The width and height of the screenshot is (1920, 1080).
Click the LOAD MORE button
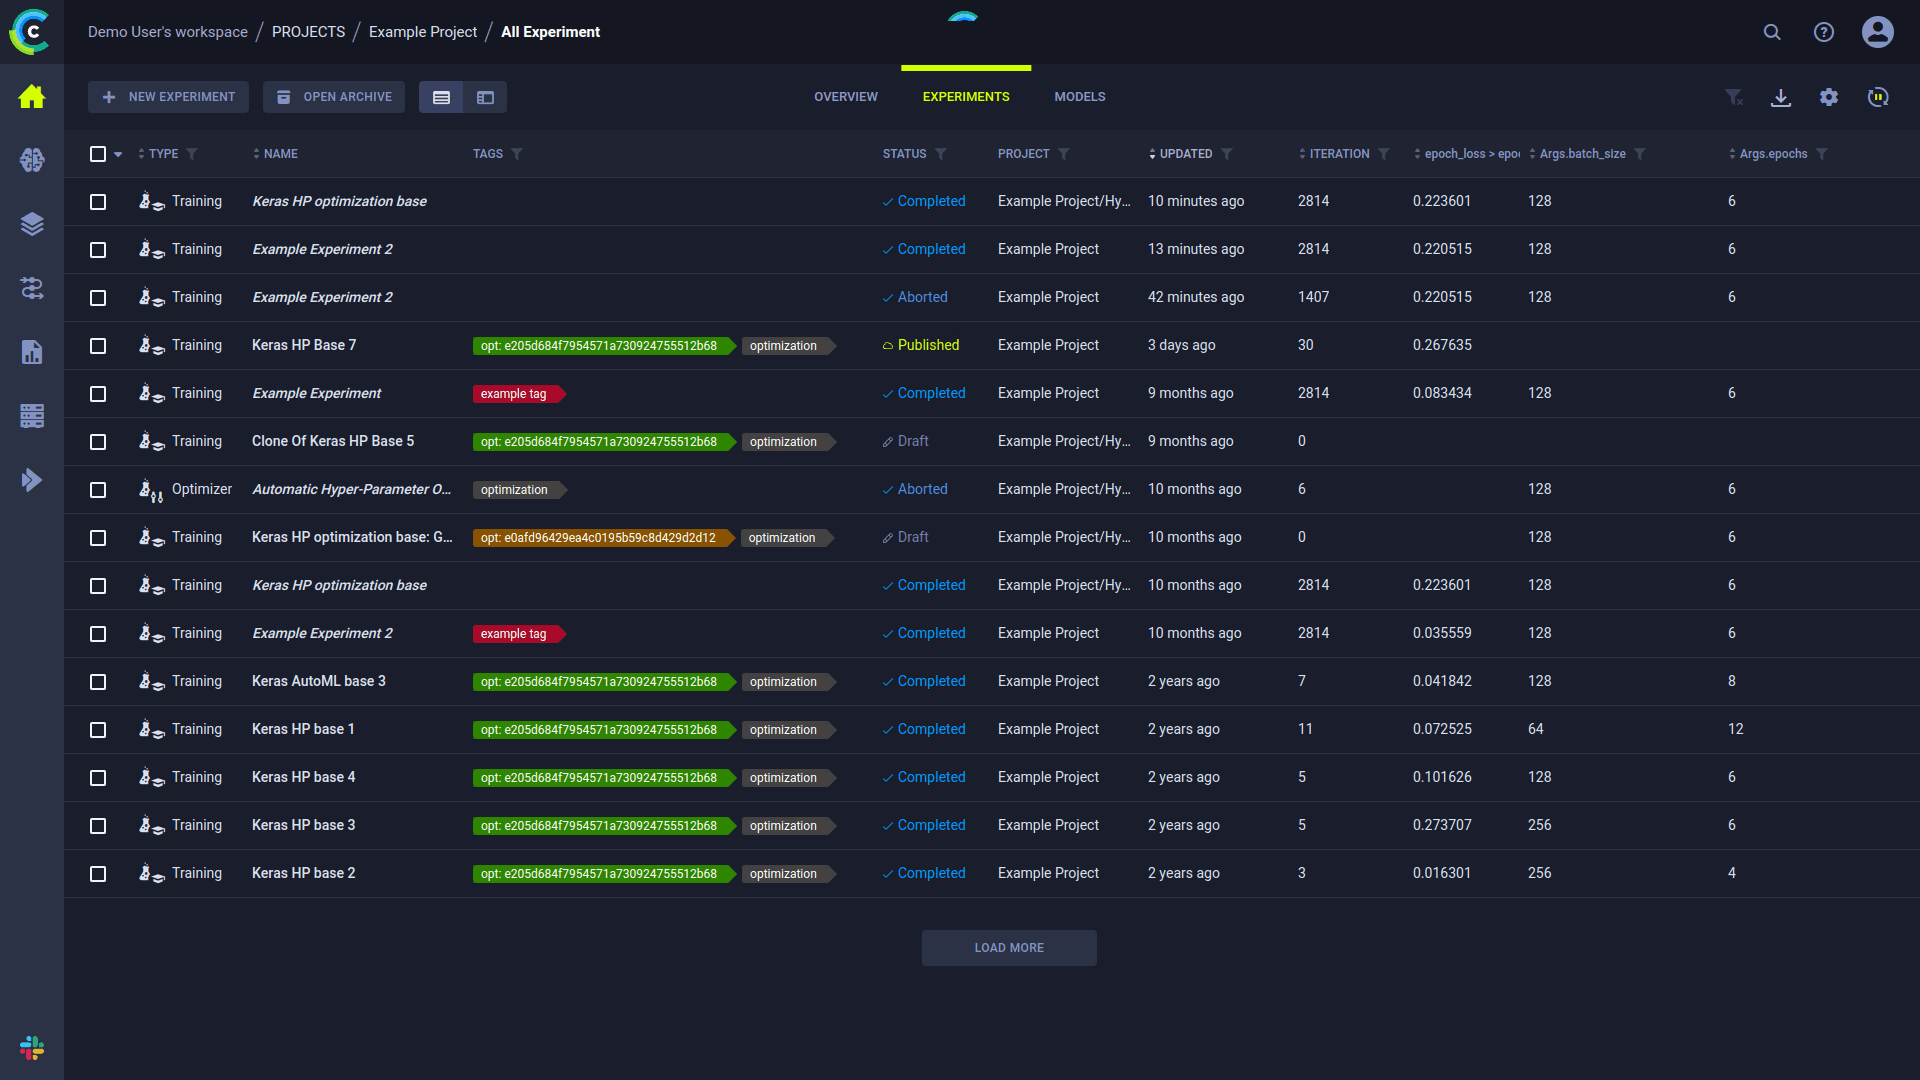pyautogui.click(x=1008, y=947)
